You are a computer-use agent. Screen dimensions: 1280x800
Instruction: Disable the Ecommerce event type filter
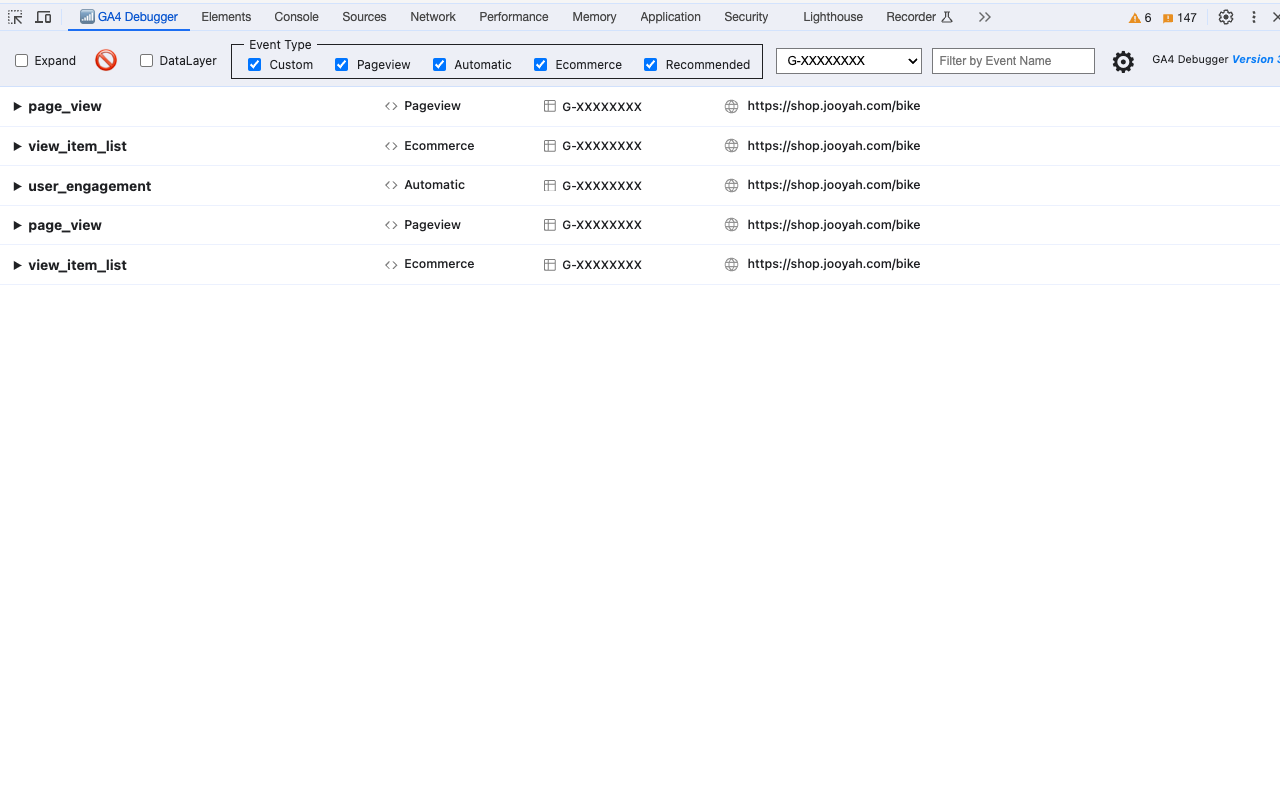click(x=540, y=63)
